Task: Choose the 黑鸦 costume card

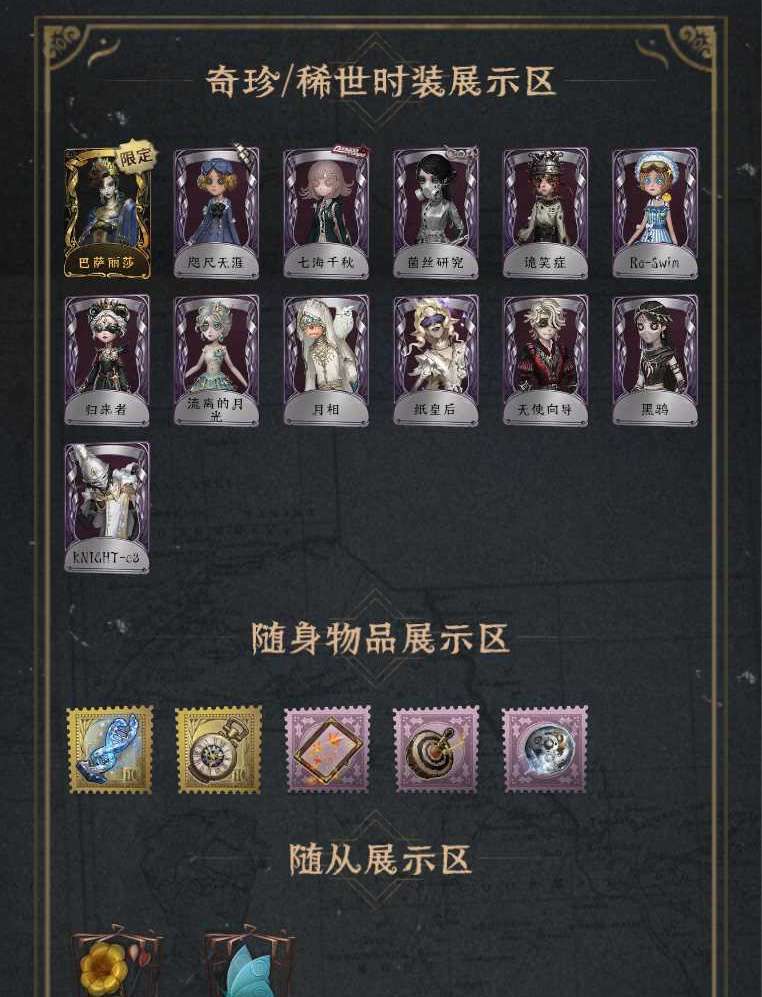Action: [655, 361]
